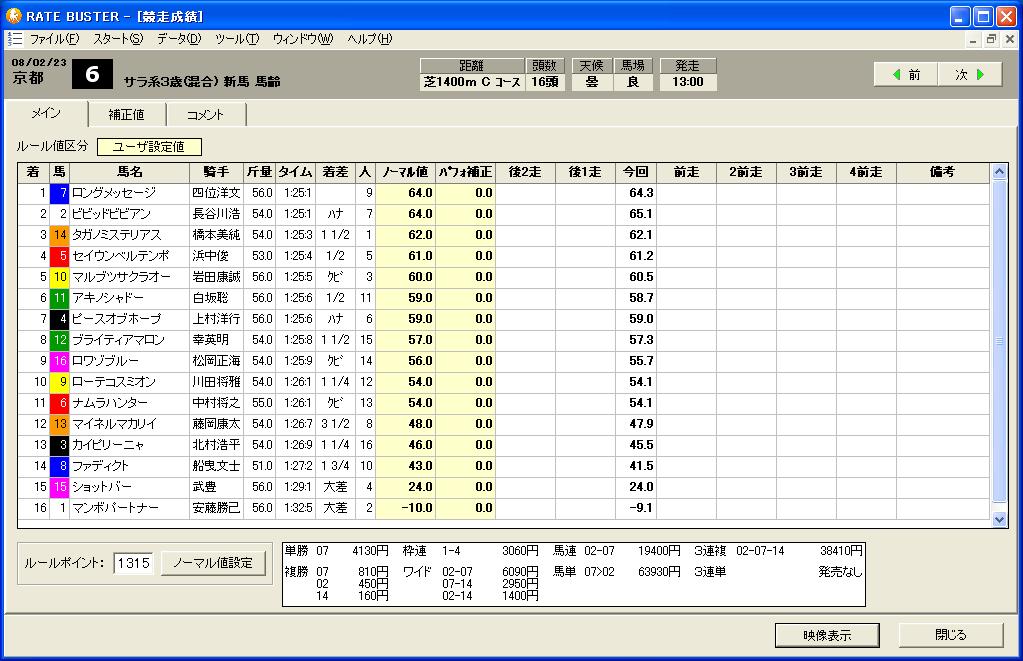The height and width of the screenshot is (661, 1023).
Task: Click the ノーマル値 column header
Action: click(405, 172)
